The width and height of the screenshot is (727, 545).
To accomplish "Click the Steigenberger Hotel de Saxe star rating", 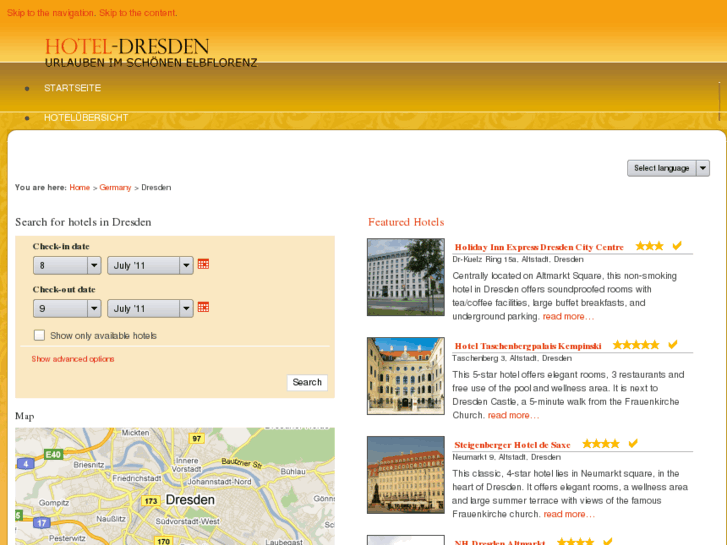I will [600, 444].
